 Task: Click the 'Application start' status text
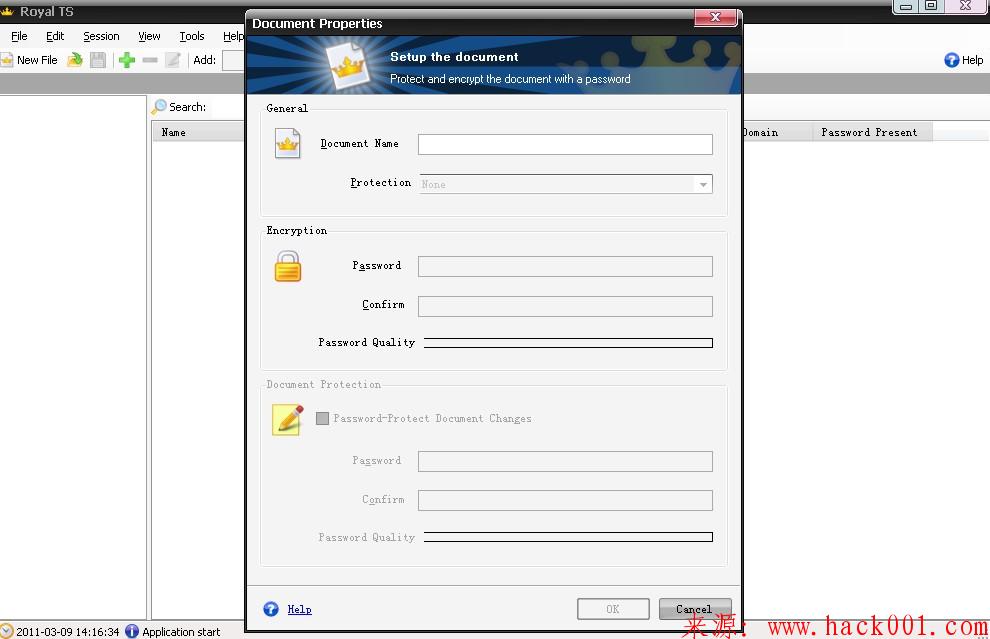pyautogui.click(x=181, y=631)
